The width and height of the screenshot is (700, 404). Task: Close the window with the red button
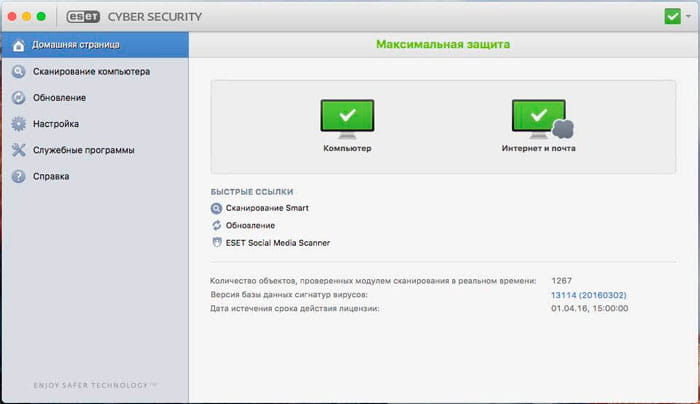tap(12, 17)
